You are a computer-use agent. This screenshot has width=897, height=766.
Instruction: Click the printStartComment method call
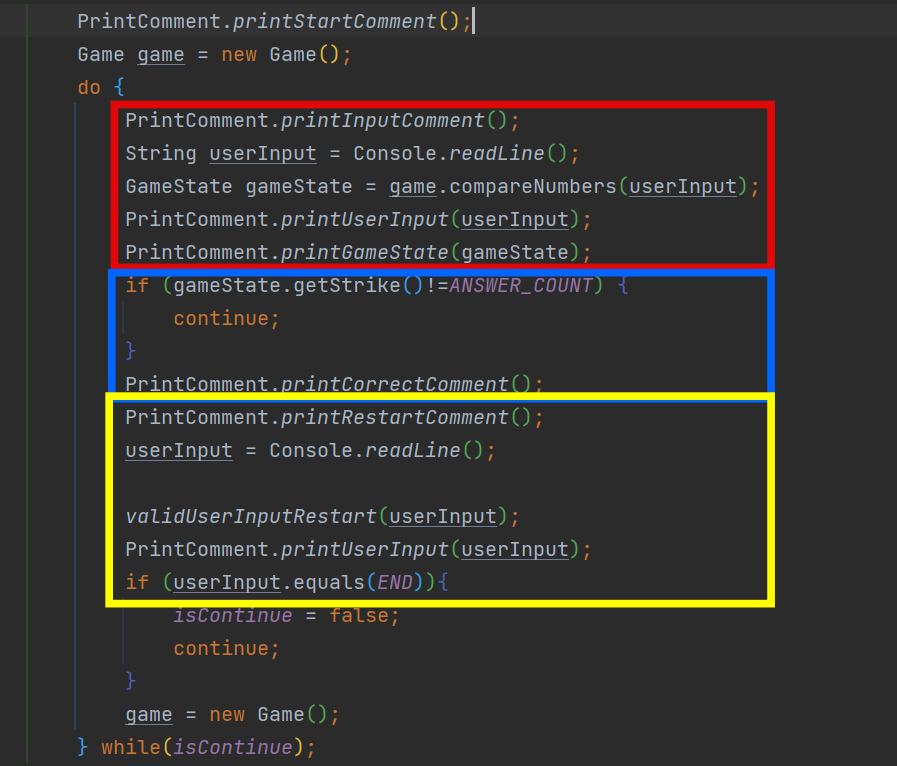334,22
